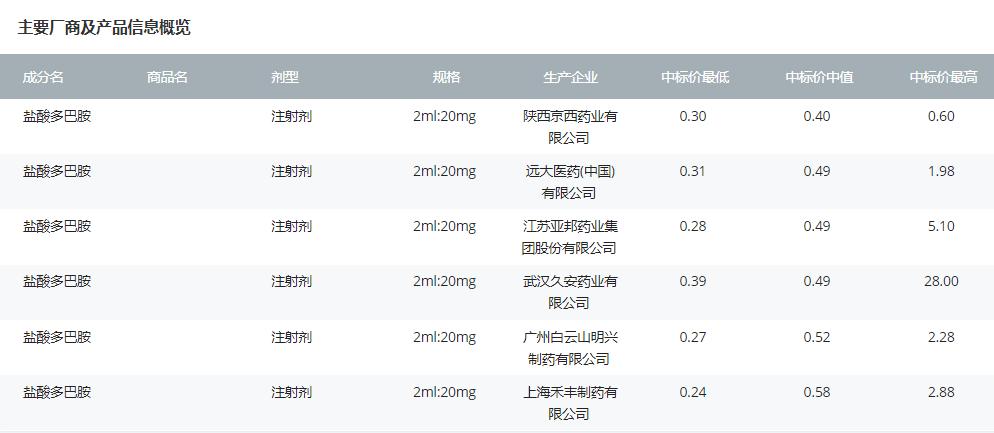The image size is (994, 433).
Task: Select 上海禾丰制药有限公司 entry
Action: coord(570,402)
